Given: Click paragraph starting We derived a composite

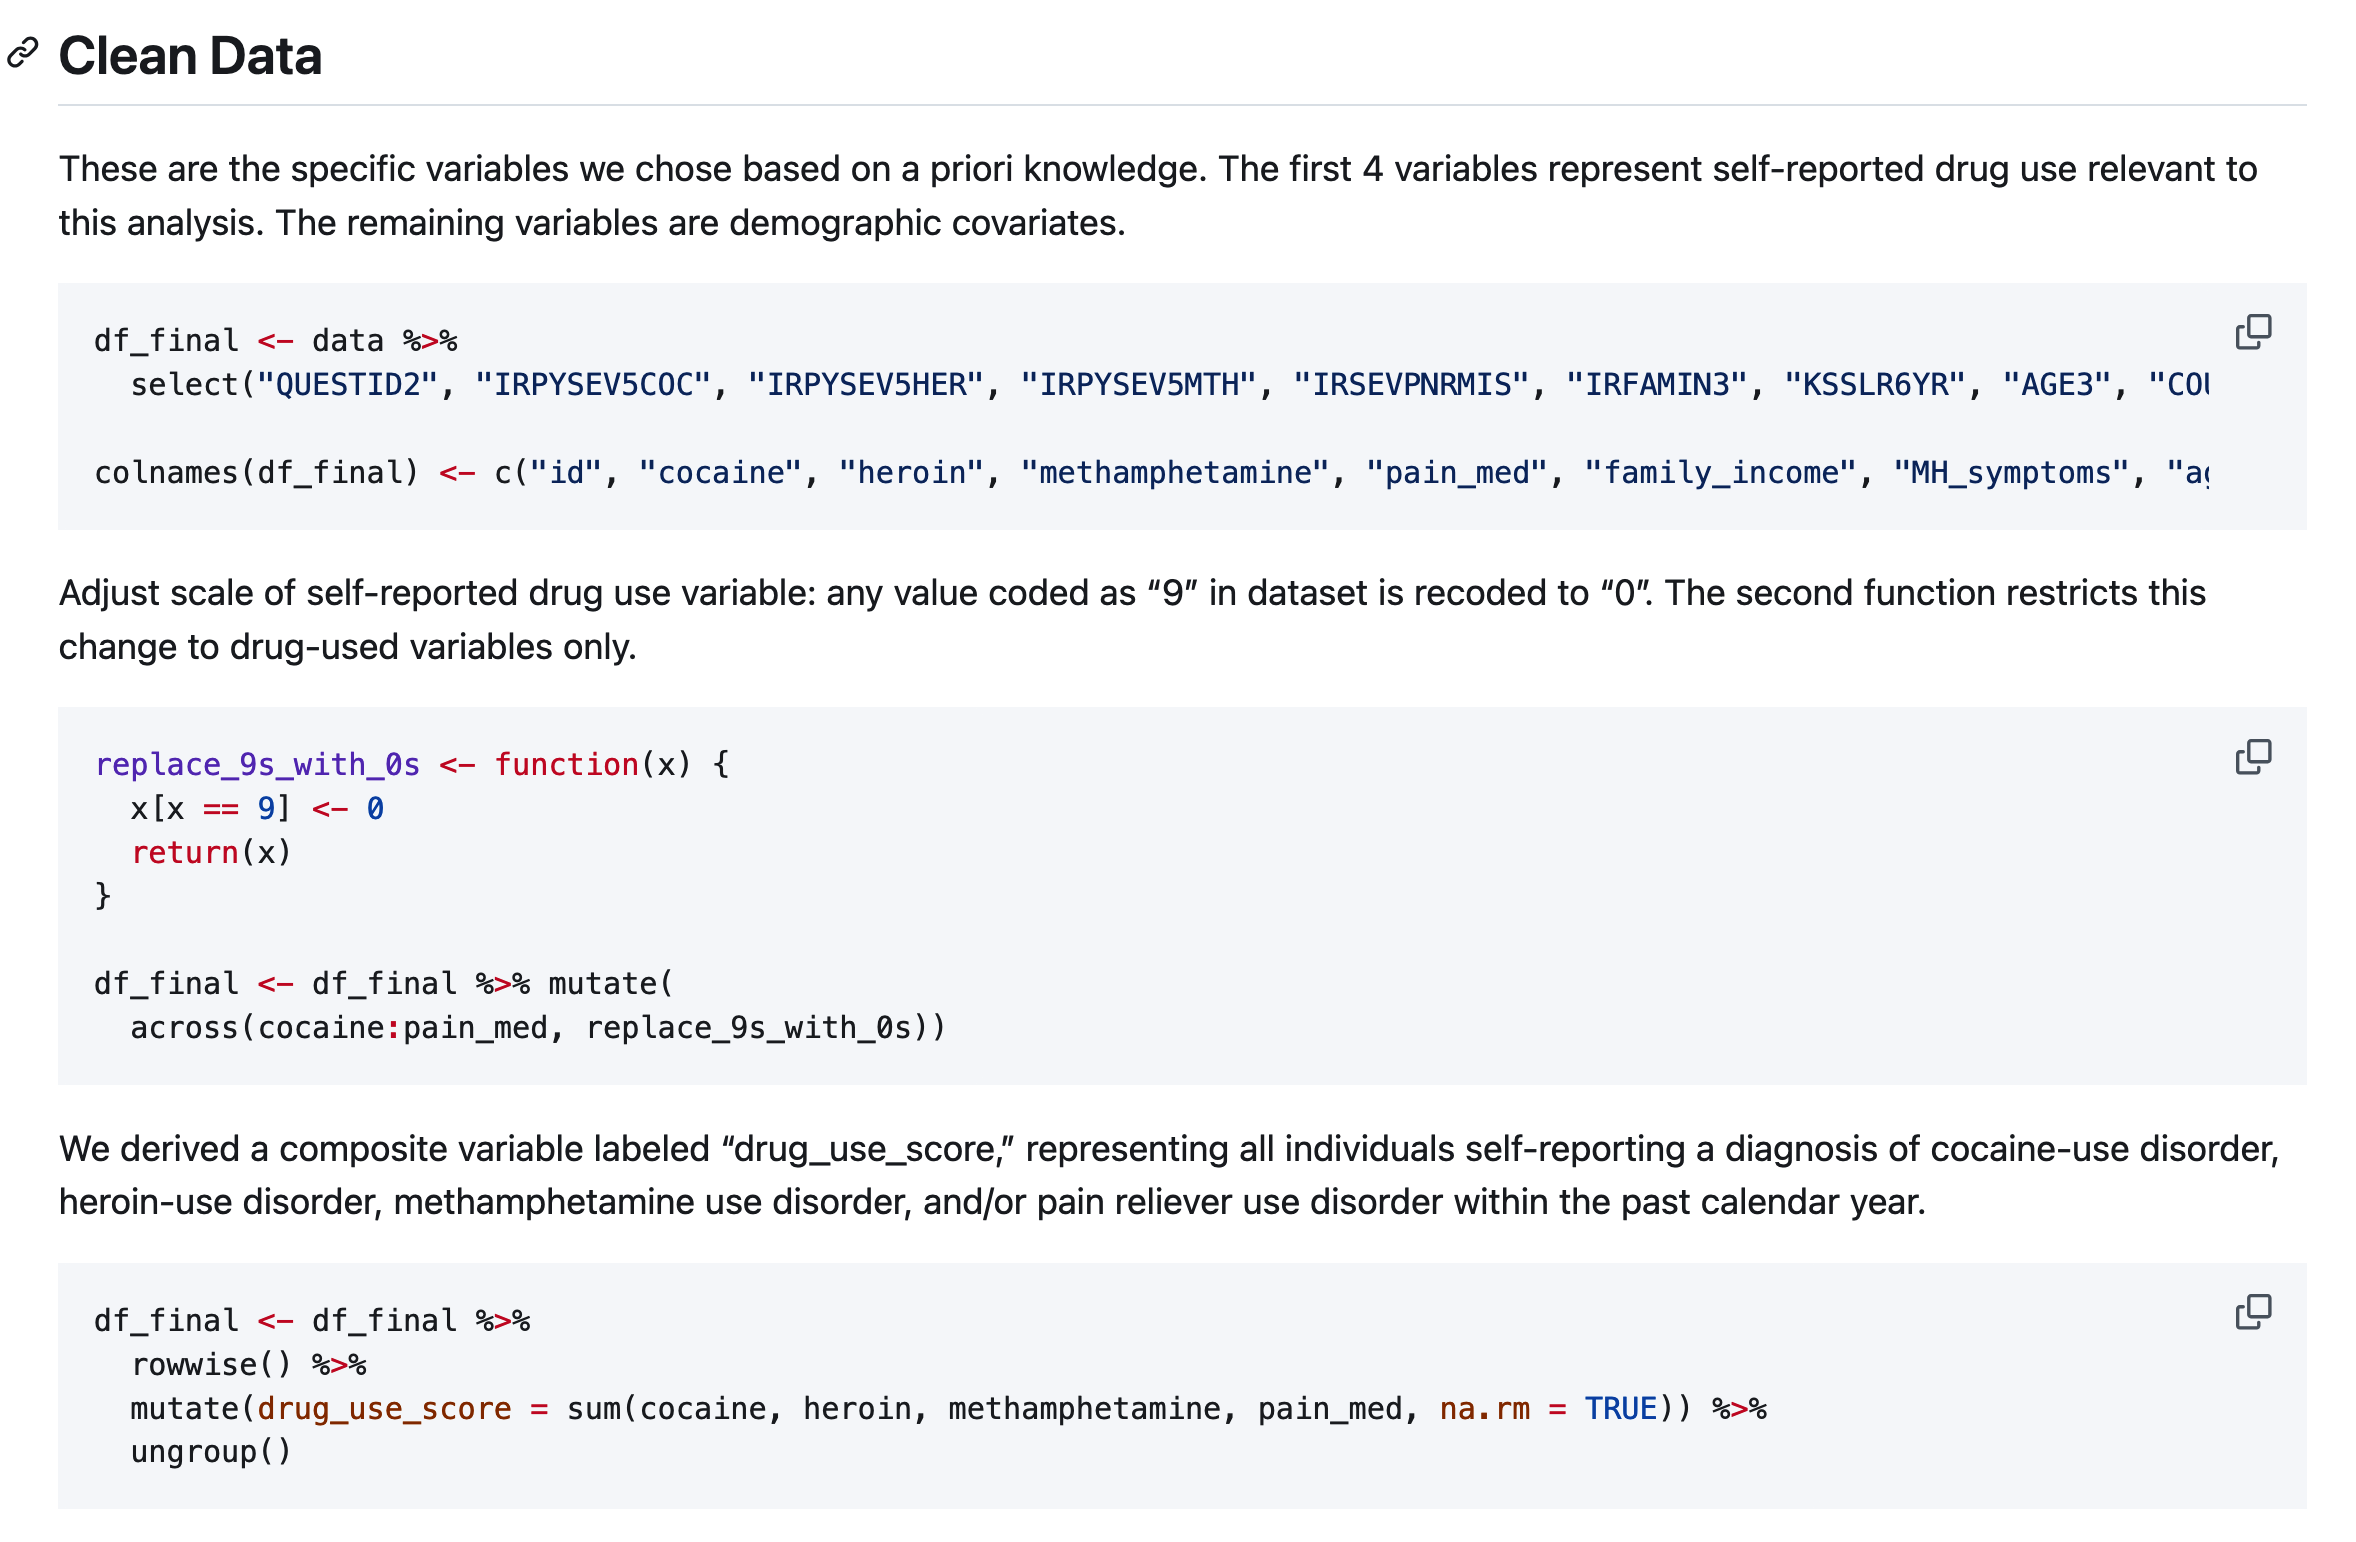Looking at the screenshot, I should point(1167,1175).
